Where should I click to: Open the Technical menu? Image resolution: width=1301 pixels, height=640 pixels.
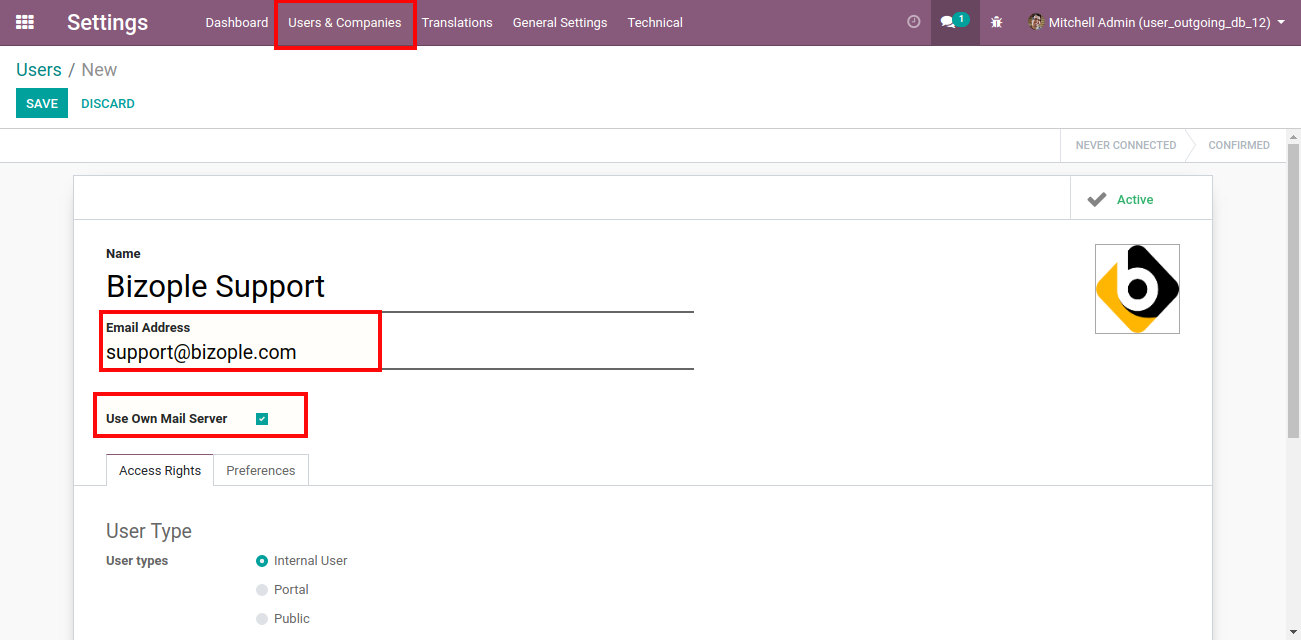tap(655, 22)
